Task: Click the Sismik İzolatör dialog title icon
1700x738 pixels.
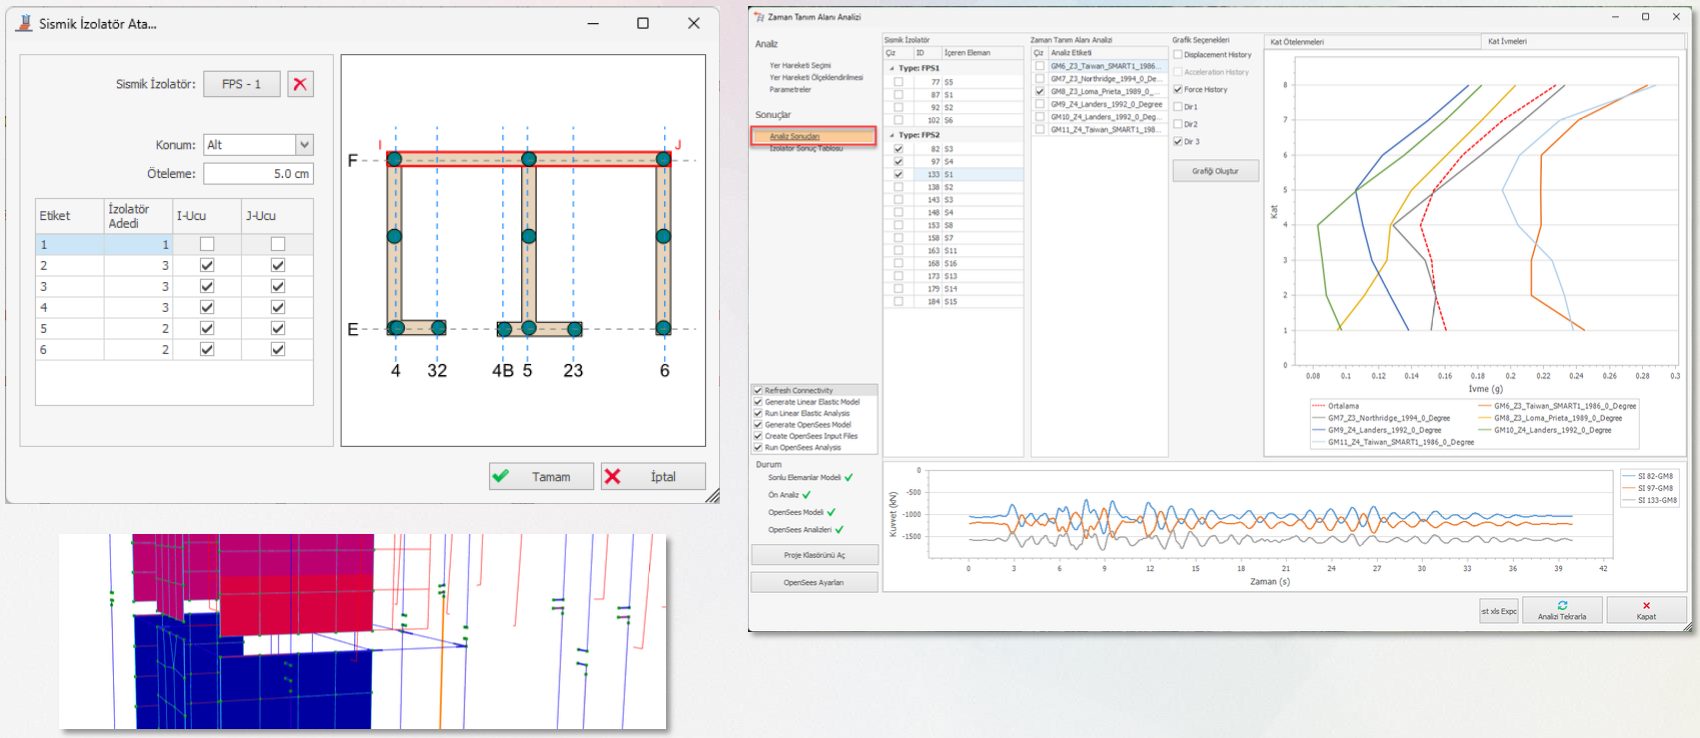Action: click(x=24, y=23)
